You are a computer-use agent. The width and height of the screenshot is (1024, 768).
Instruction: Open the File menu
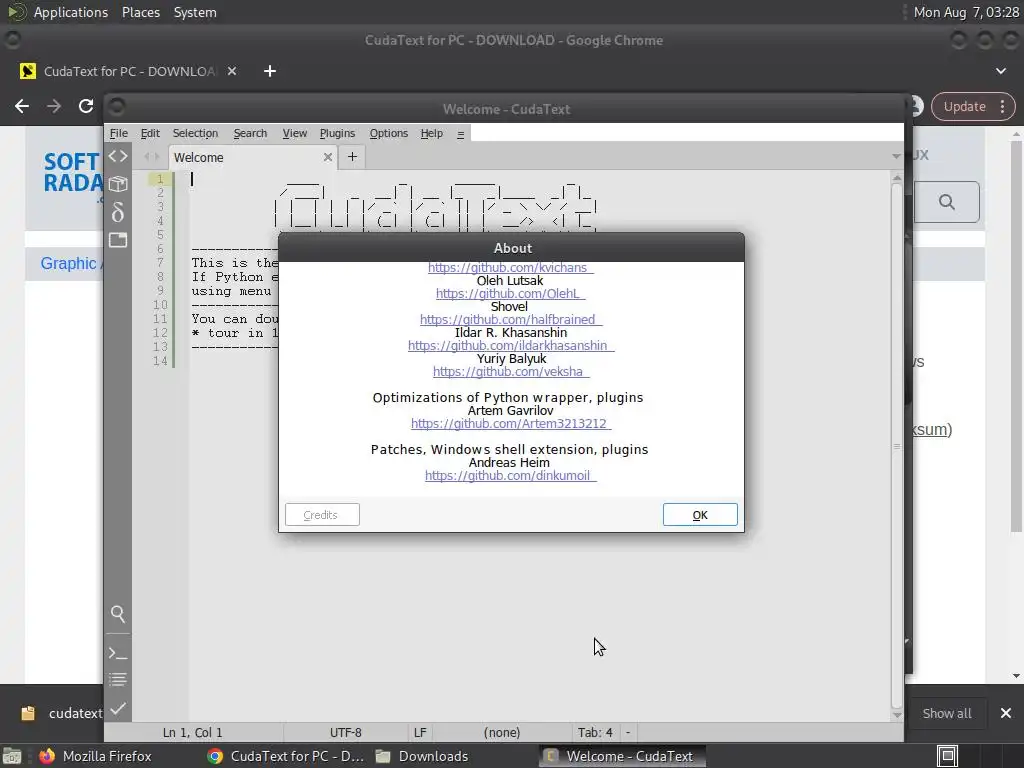point(118,133)
